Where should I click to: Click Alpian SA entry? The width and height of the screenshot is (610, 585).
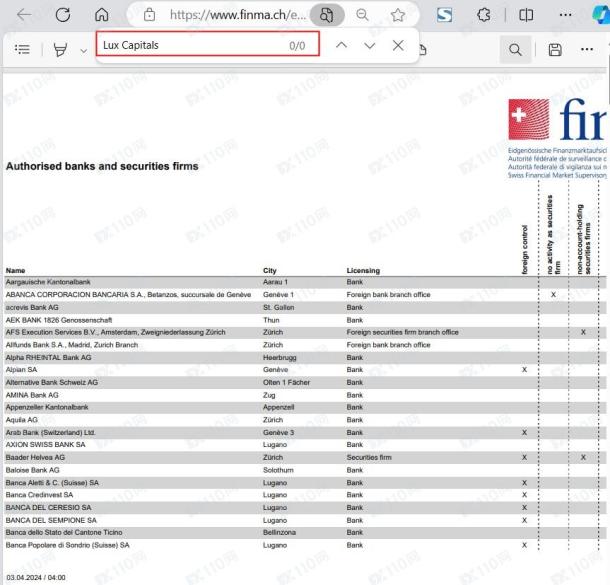pos(21,370)
